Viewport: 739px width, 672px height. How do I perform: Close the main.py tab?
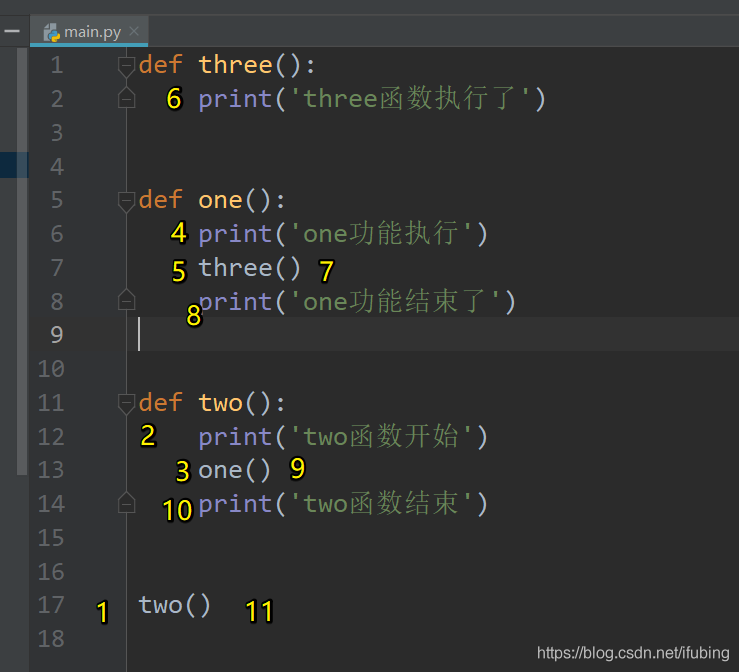(x=134, y=31)
